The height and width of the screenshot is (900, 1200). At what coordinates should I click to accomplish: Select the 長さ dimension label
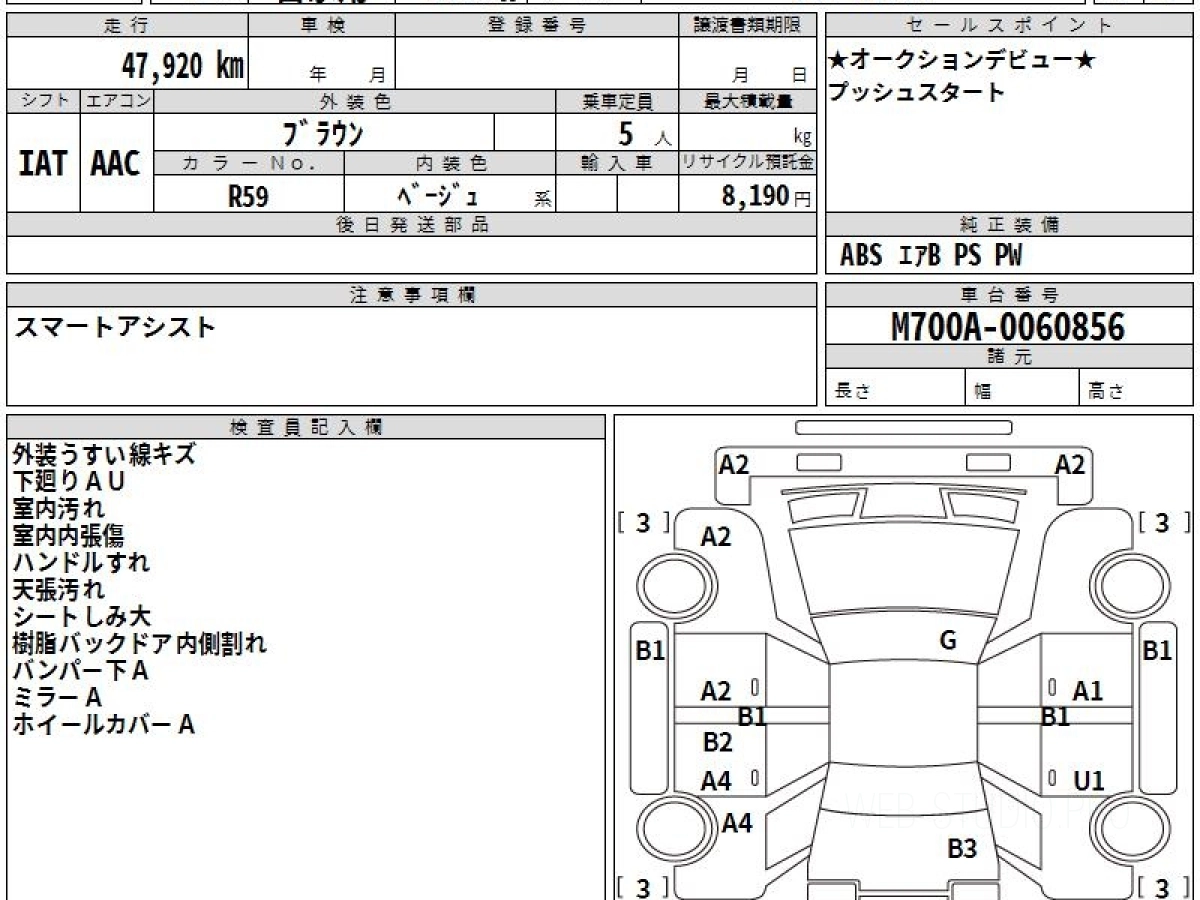852,392
